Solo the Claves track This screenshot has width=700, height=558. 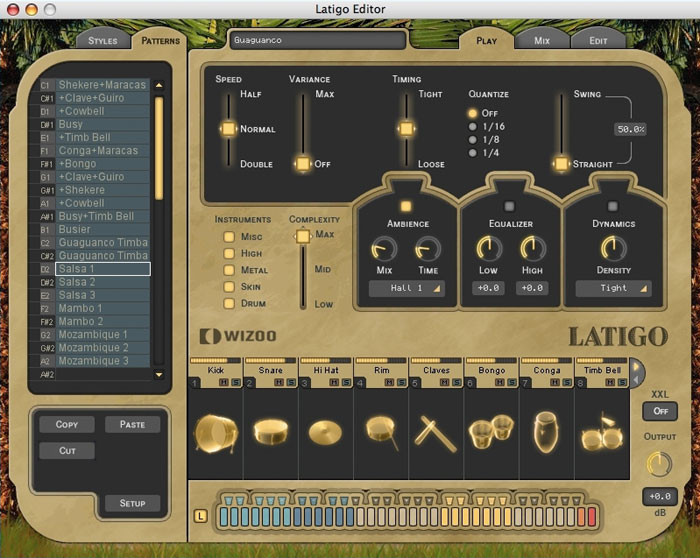coord(456,383)
